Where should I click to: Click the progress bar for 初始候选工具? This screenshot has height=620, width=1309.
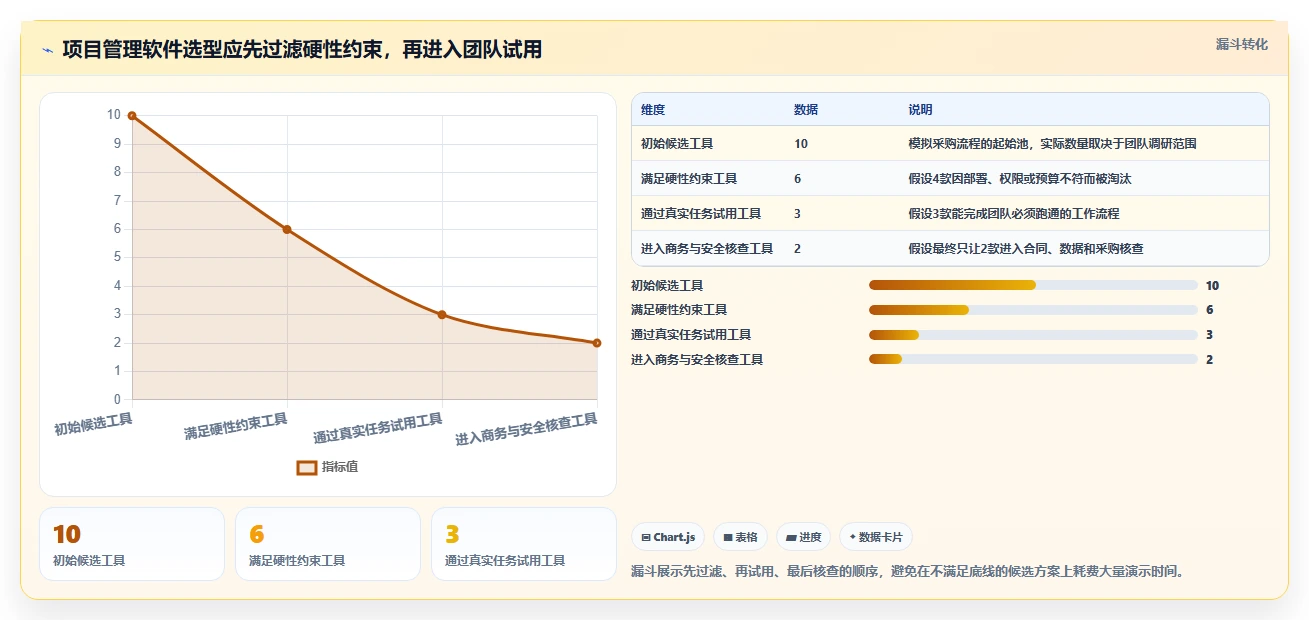pyautogui.click(x=1033, y=285)
